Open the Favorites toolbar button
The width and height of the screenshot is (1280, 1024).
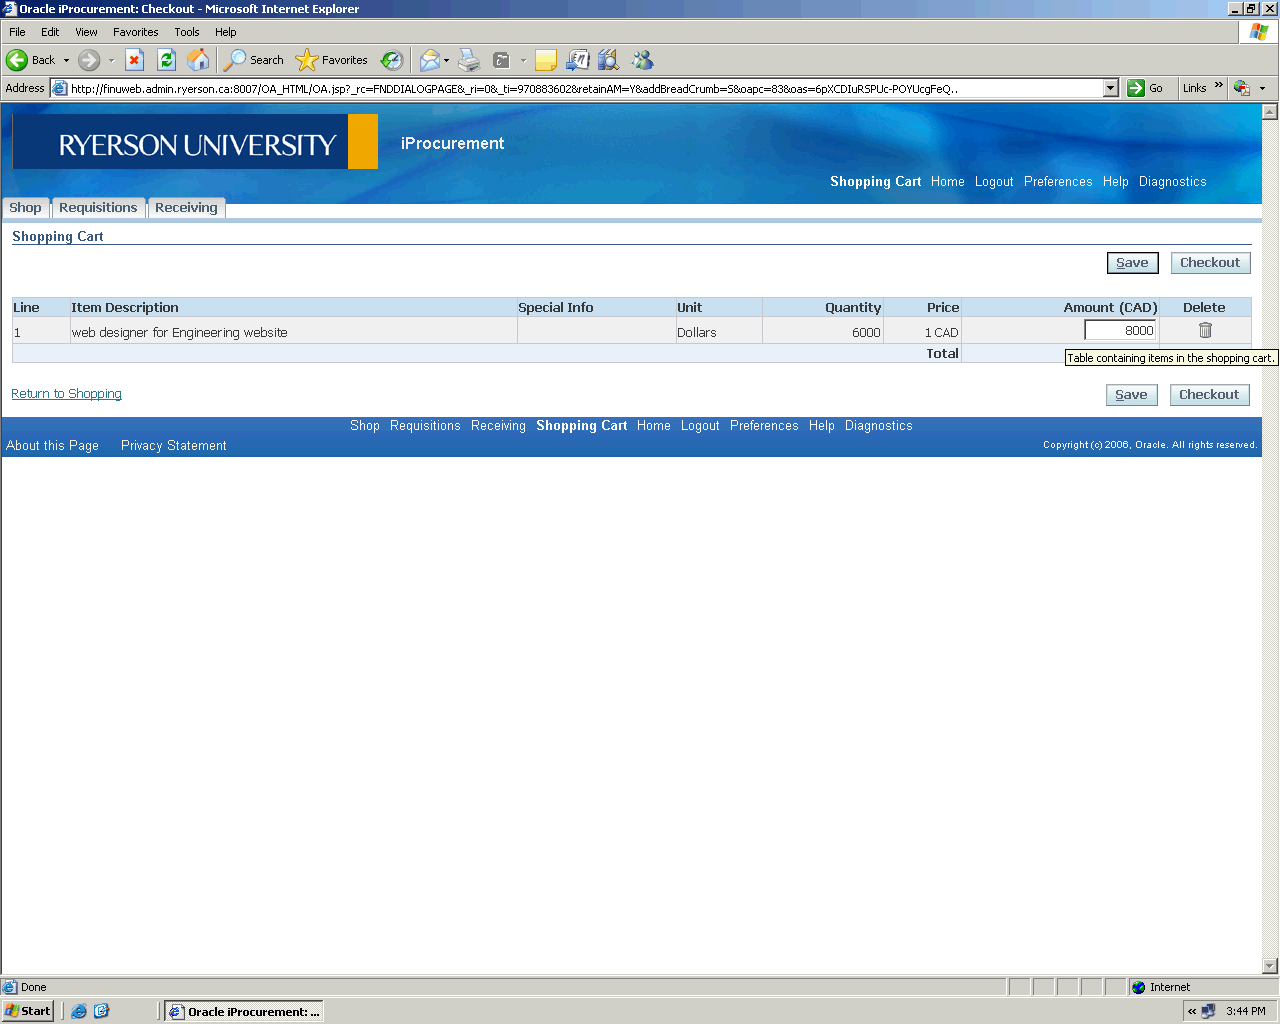[332, 60]
